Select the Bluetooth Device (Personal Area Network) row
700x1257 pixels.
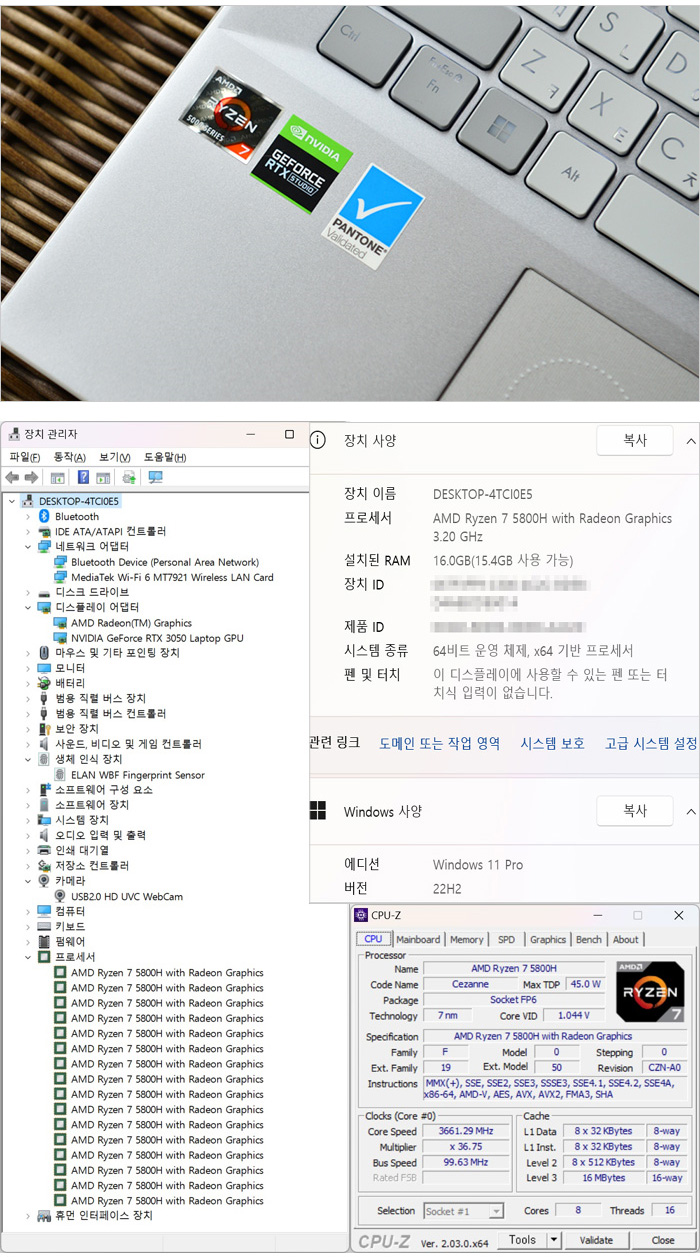156,562
